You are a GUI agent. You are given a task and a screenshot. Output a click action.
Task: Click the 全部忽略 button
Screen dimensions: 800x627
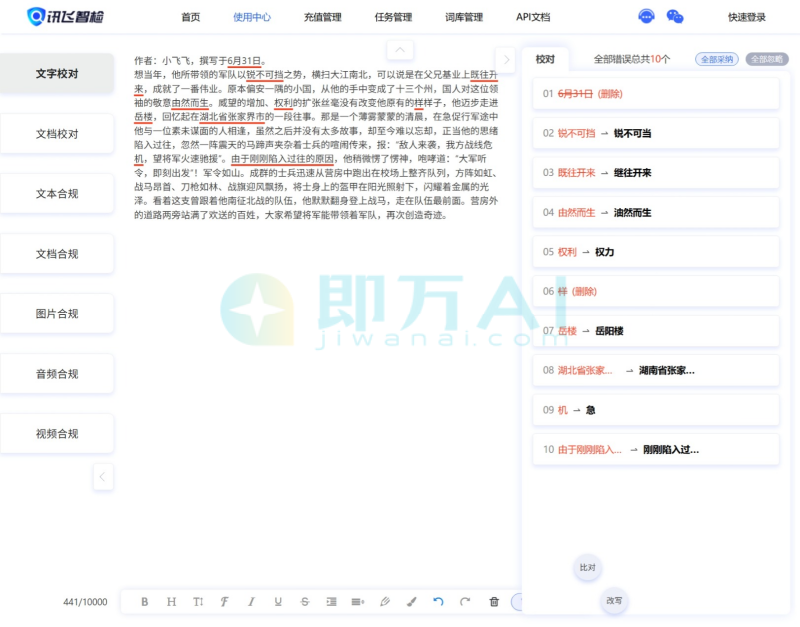(767, 60)
